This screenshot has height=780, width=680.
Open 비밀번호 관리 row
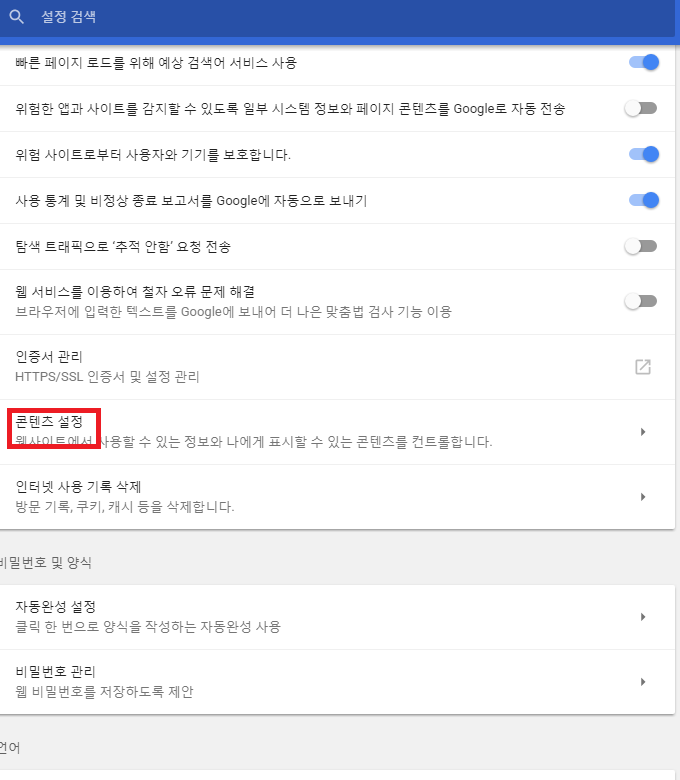pyautogui.click(x=337, y=682)
